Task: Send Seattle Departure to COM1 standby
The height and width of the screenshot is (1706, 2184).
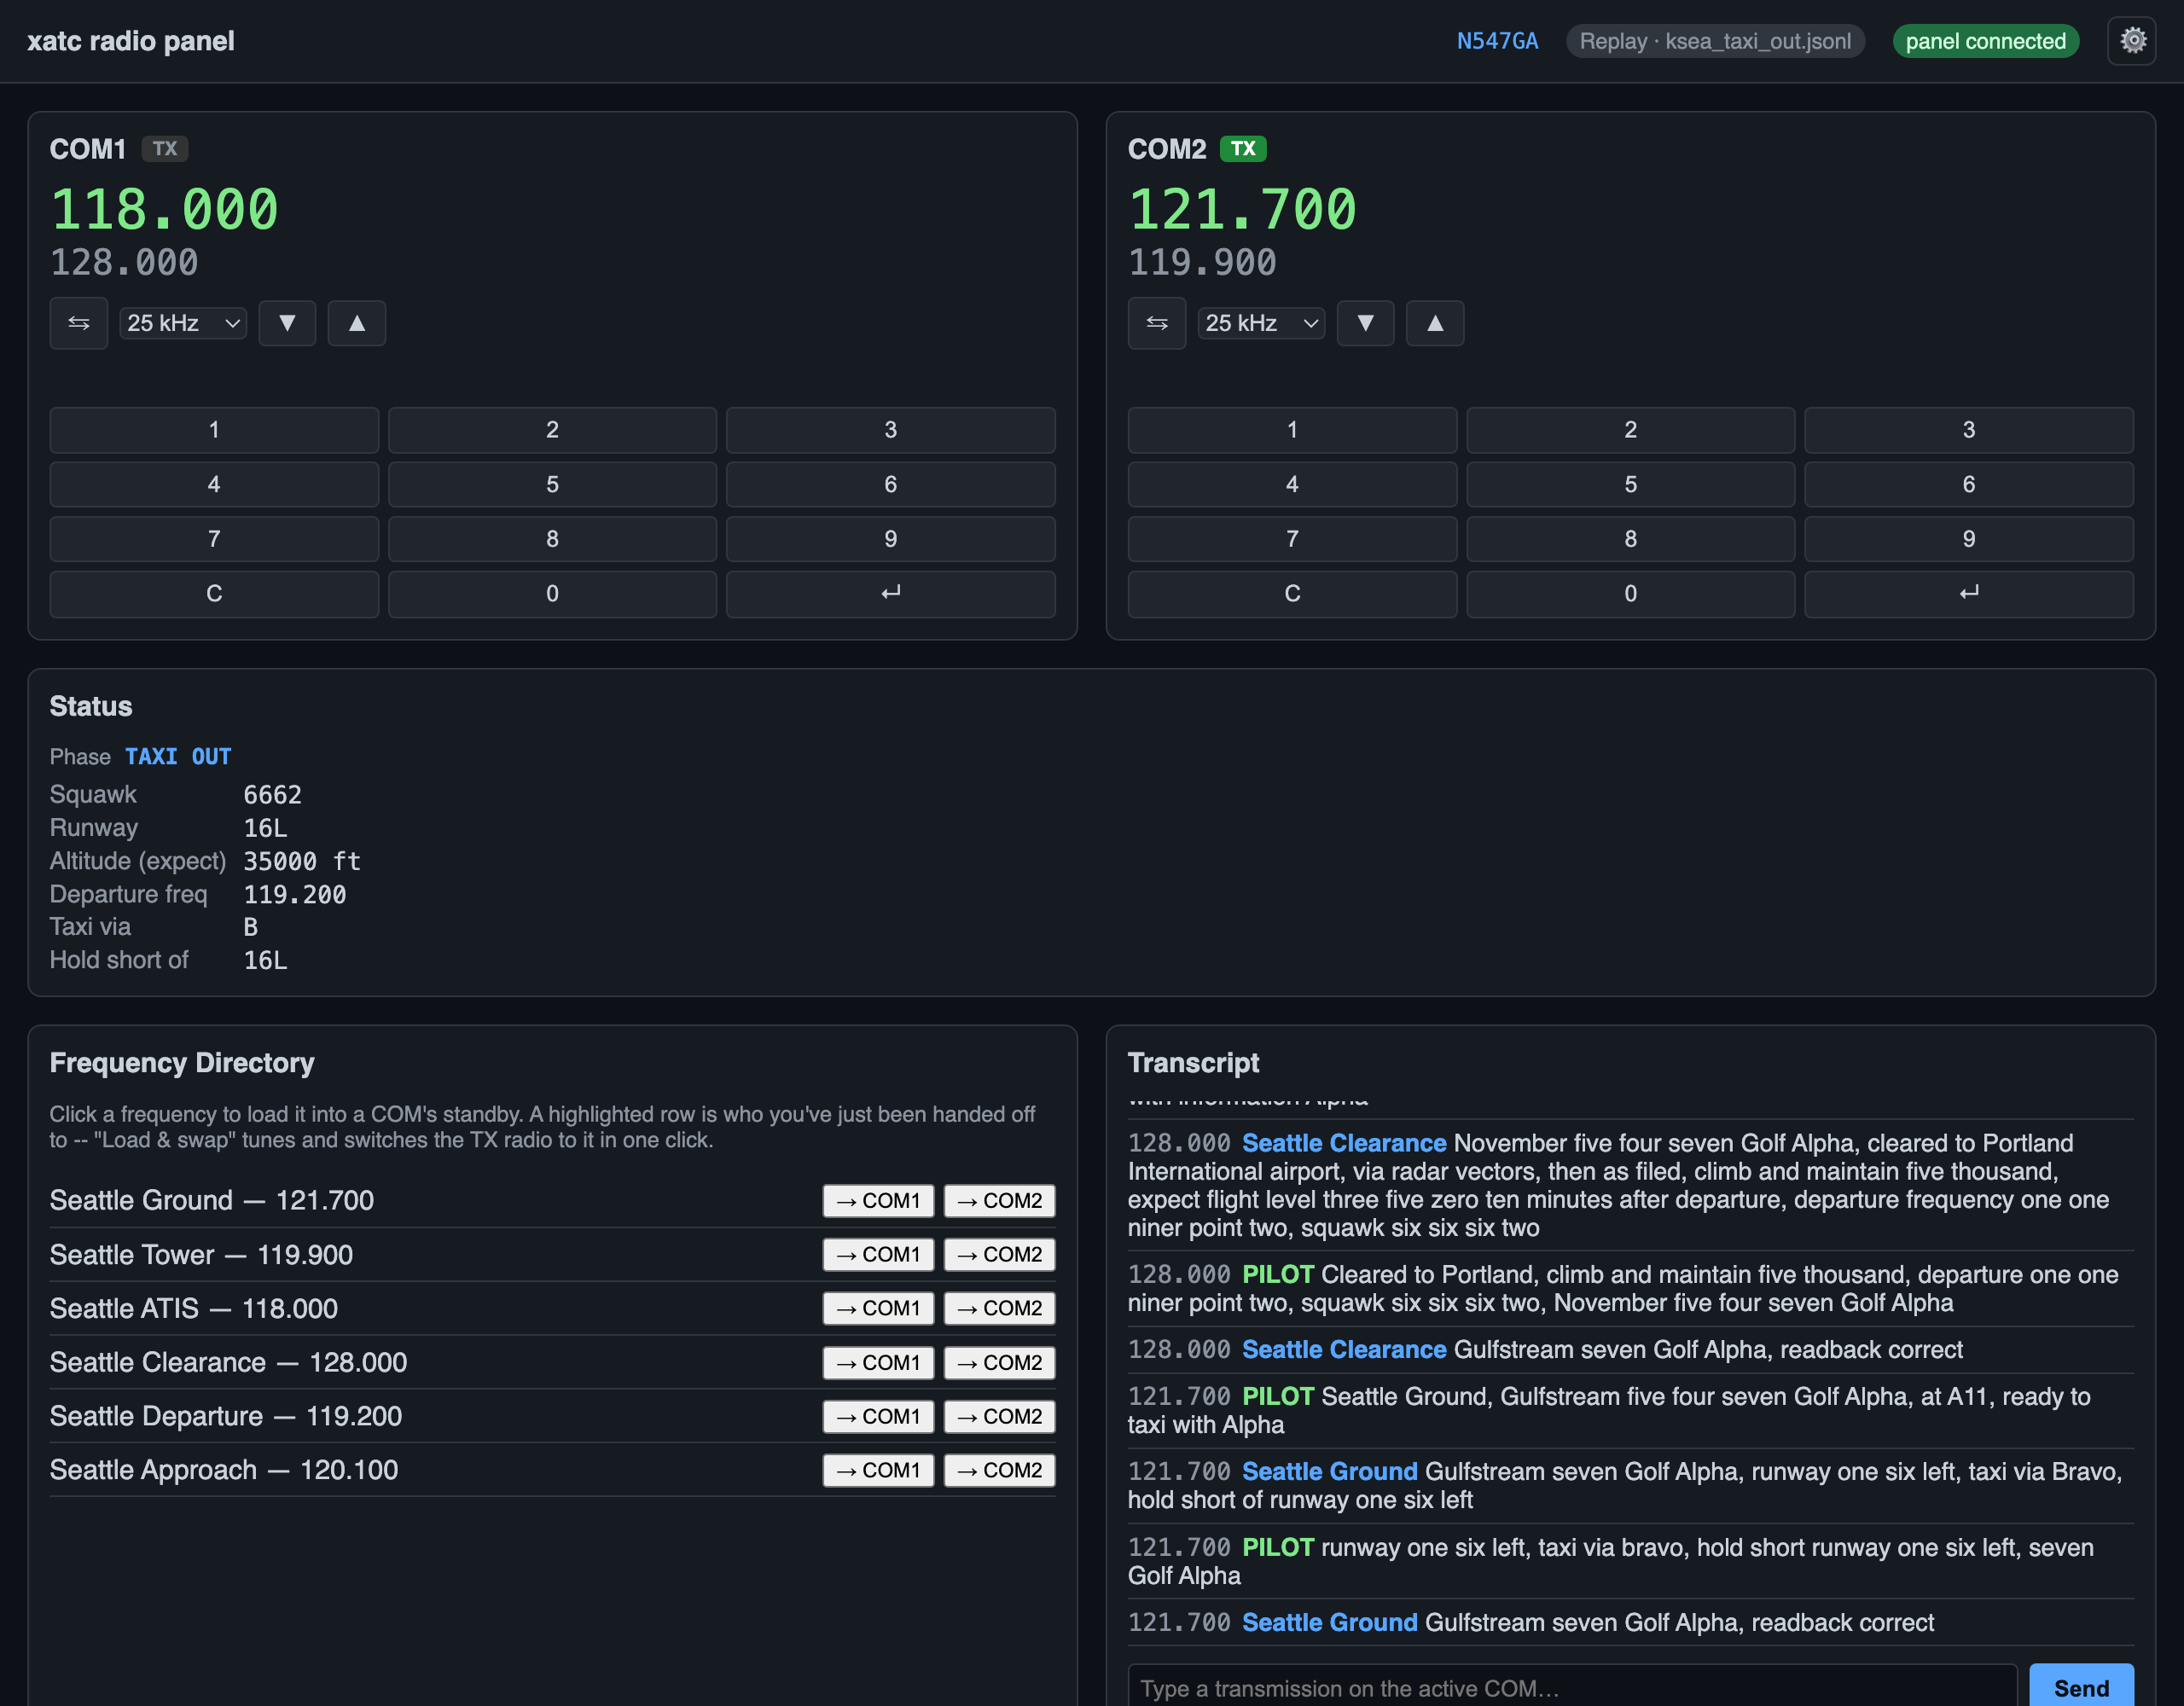Action: click(878, 1417)
